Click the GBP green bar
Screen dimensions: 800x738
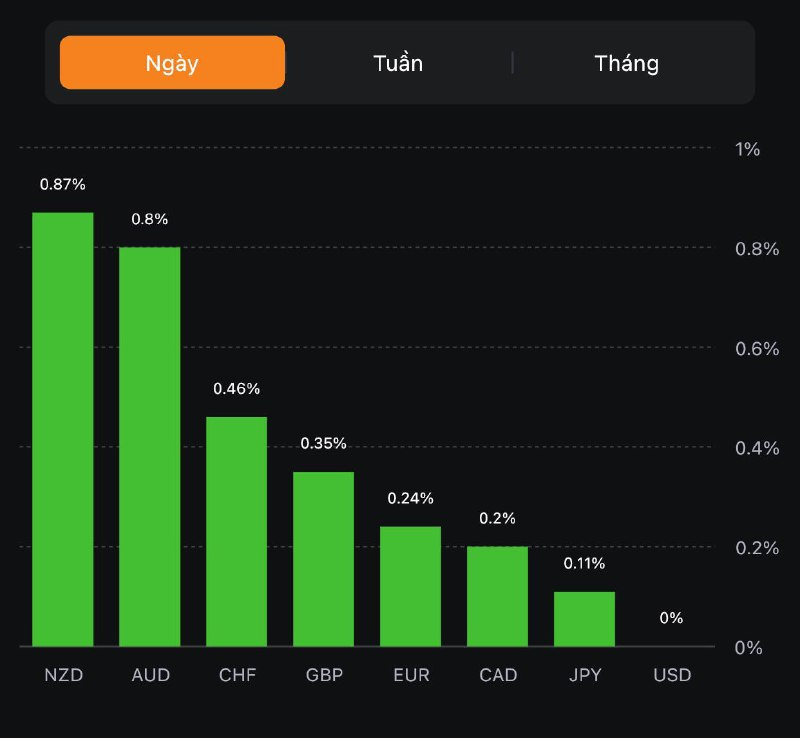pos(324,558)
